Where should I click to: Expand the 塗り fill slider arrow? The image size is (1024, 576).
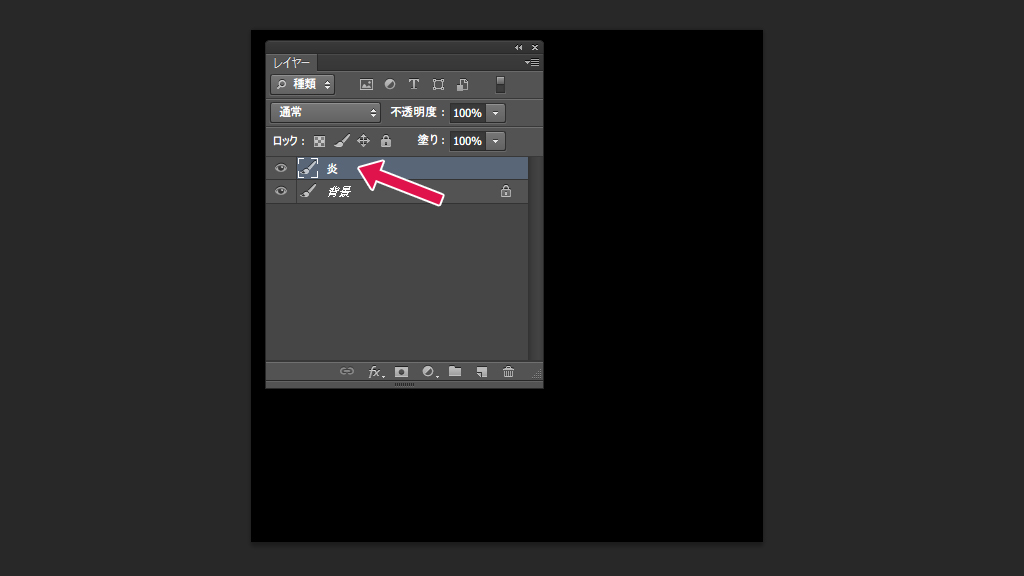[x=496, y=141]
